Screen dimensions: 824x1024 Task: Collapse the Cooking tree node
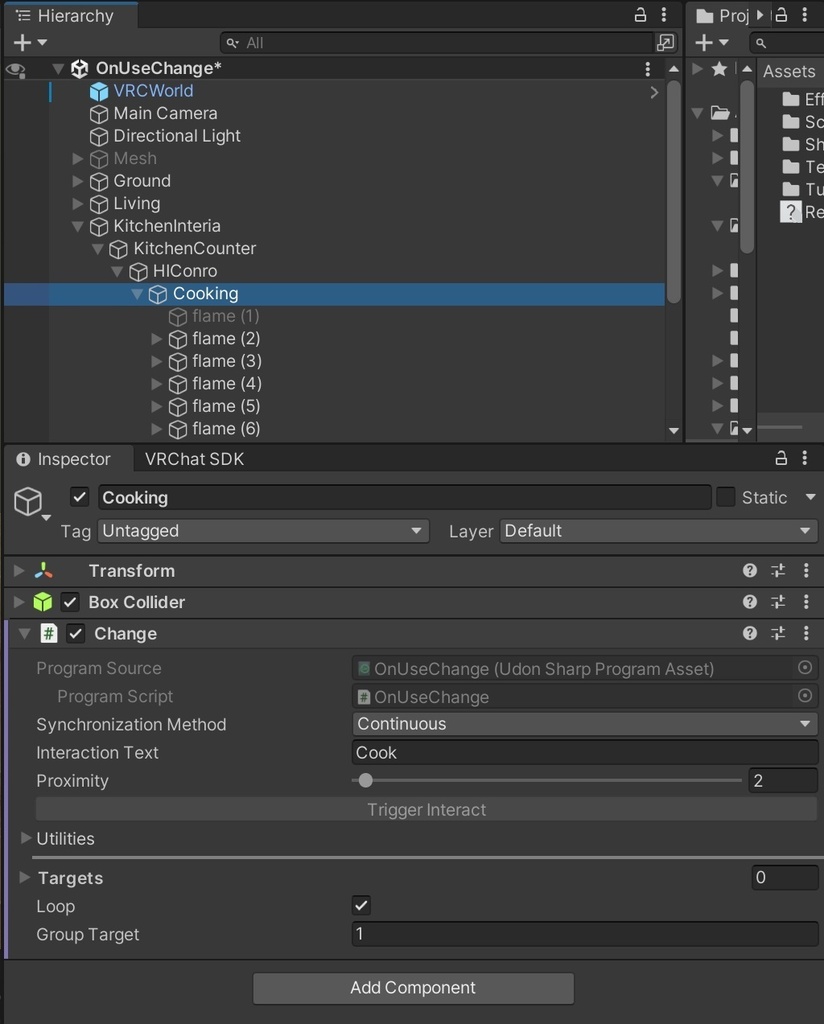pyautogui.click(x=136, y=294)
